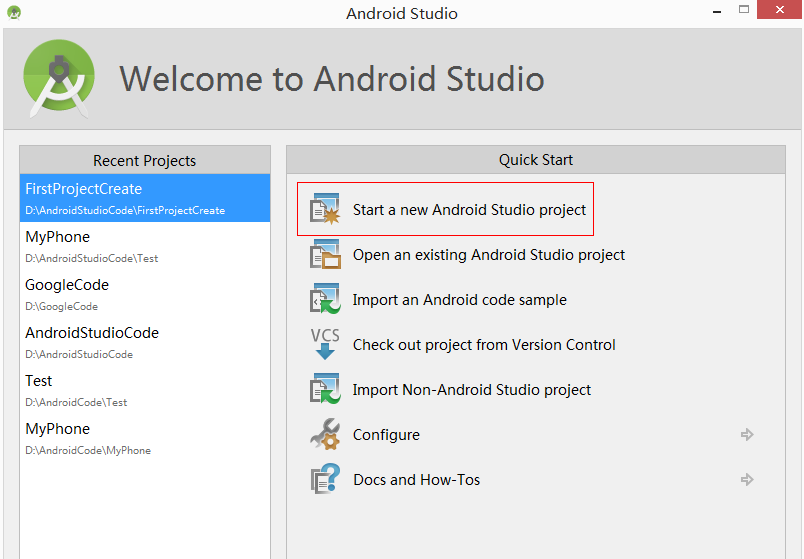Minimize the Android Studio window
The width and height of the screenshot is (804, 559).
click(x=717, y=11)
